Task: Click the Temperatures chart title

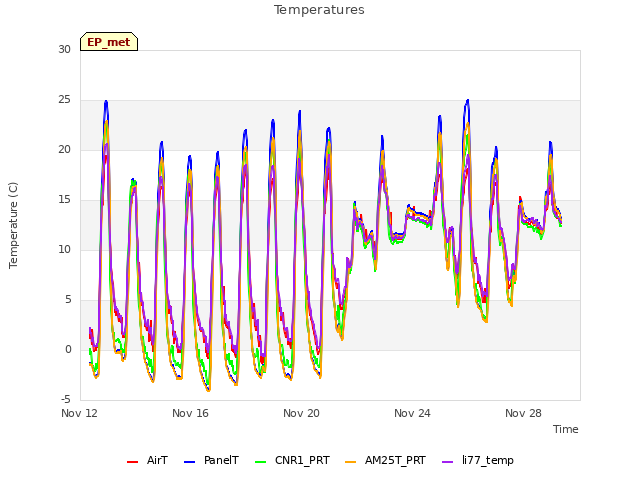Action: [x=319, y=10]
